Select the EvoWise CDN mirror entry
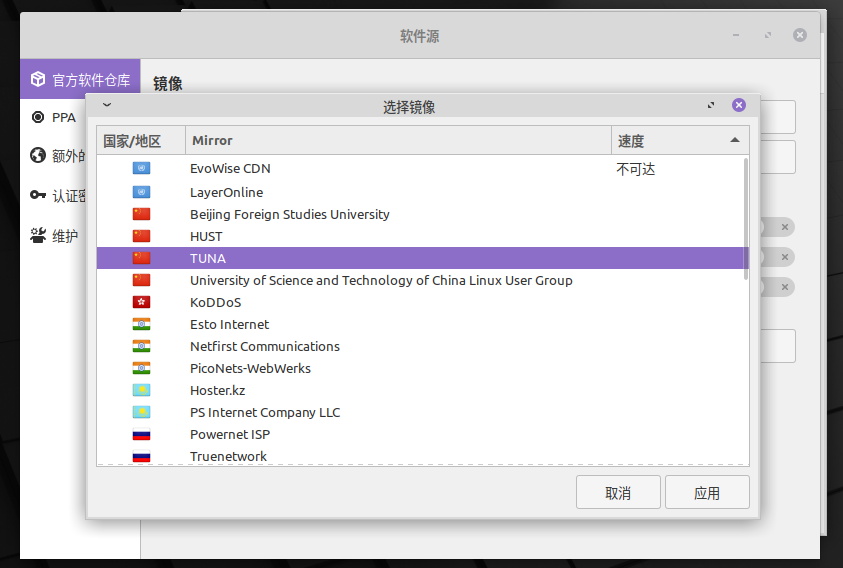This screenshot has width=843, height=568. [230, 168]
